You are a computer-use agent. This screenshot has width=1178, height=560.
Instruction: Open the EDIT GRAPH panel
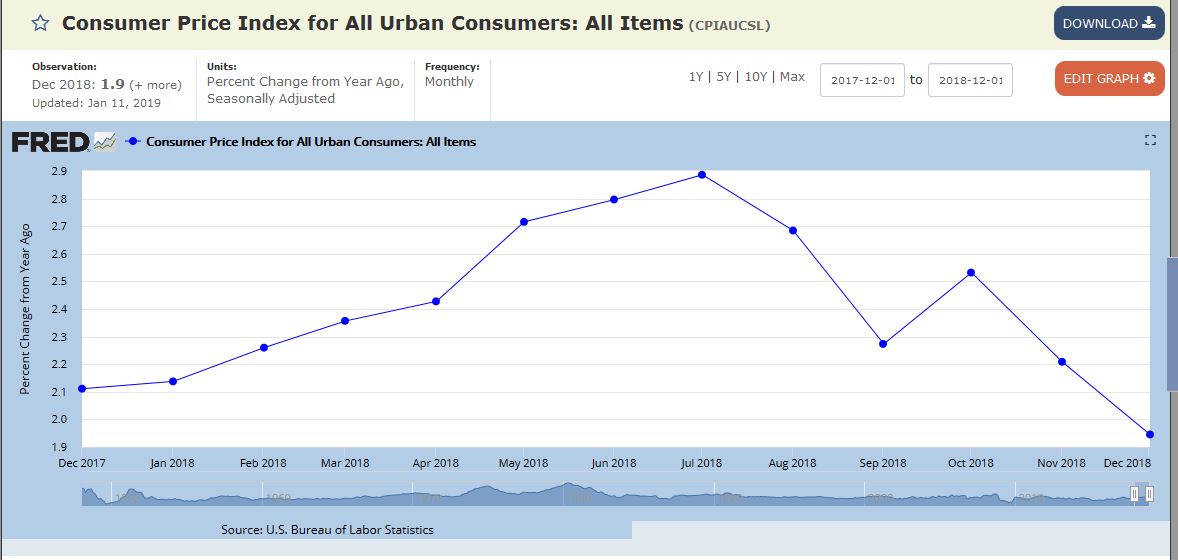coord(1108,78)
